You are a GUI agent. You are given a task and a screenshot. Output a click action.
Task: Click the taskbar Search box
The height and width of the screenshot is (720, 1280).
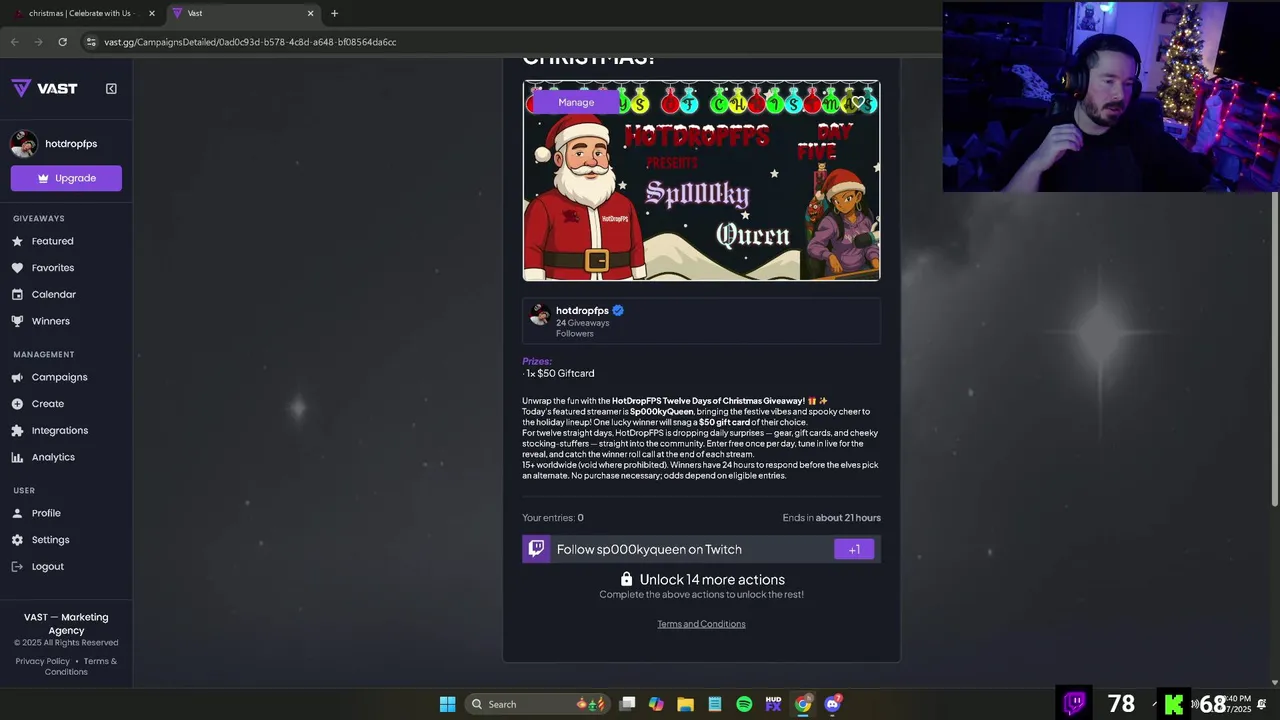tap(538, 704)
